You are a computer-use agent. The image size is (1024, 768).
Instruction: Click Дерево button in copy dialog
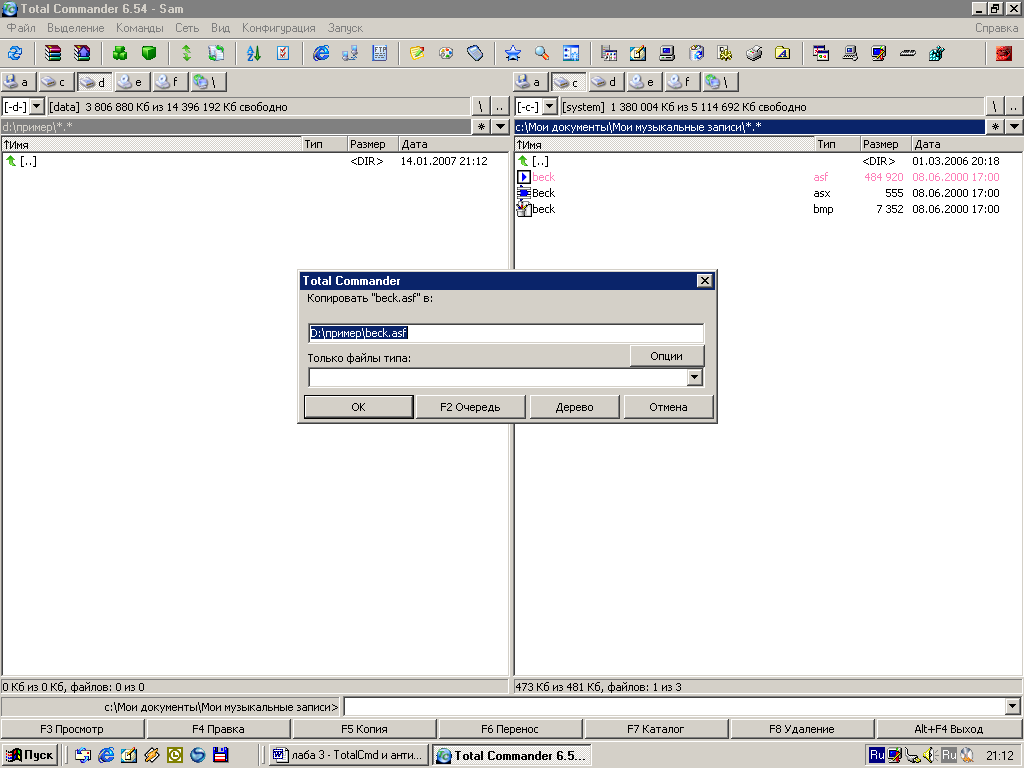pos(575,407)
